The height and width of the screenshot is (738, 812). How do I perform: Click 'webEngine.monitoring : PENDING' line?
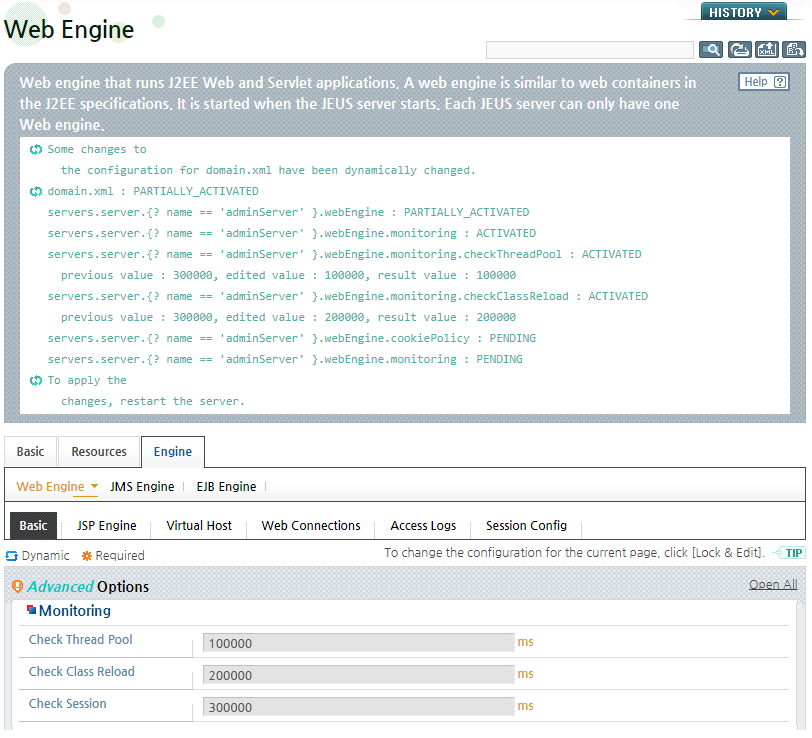[x=285, y=360]
